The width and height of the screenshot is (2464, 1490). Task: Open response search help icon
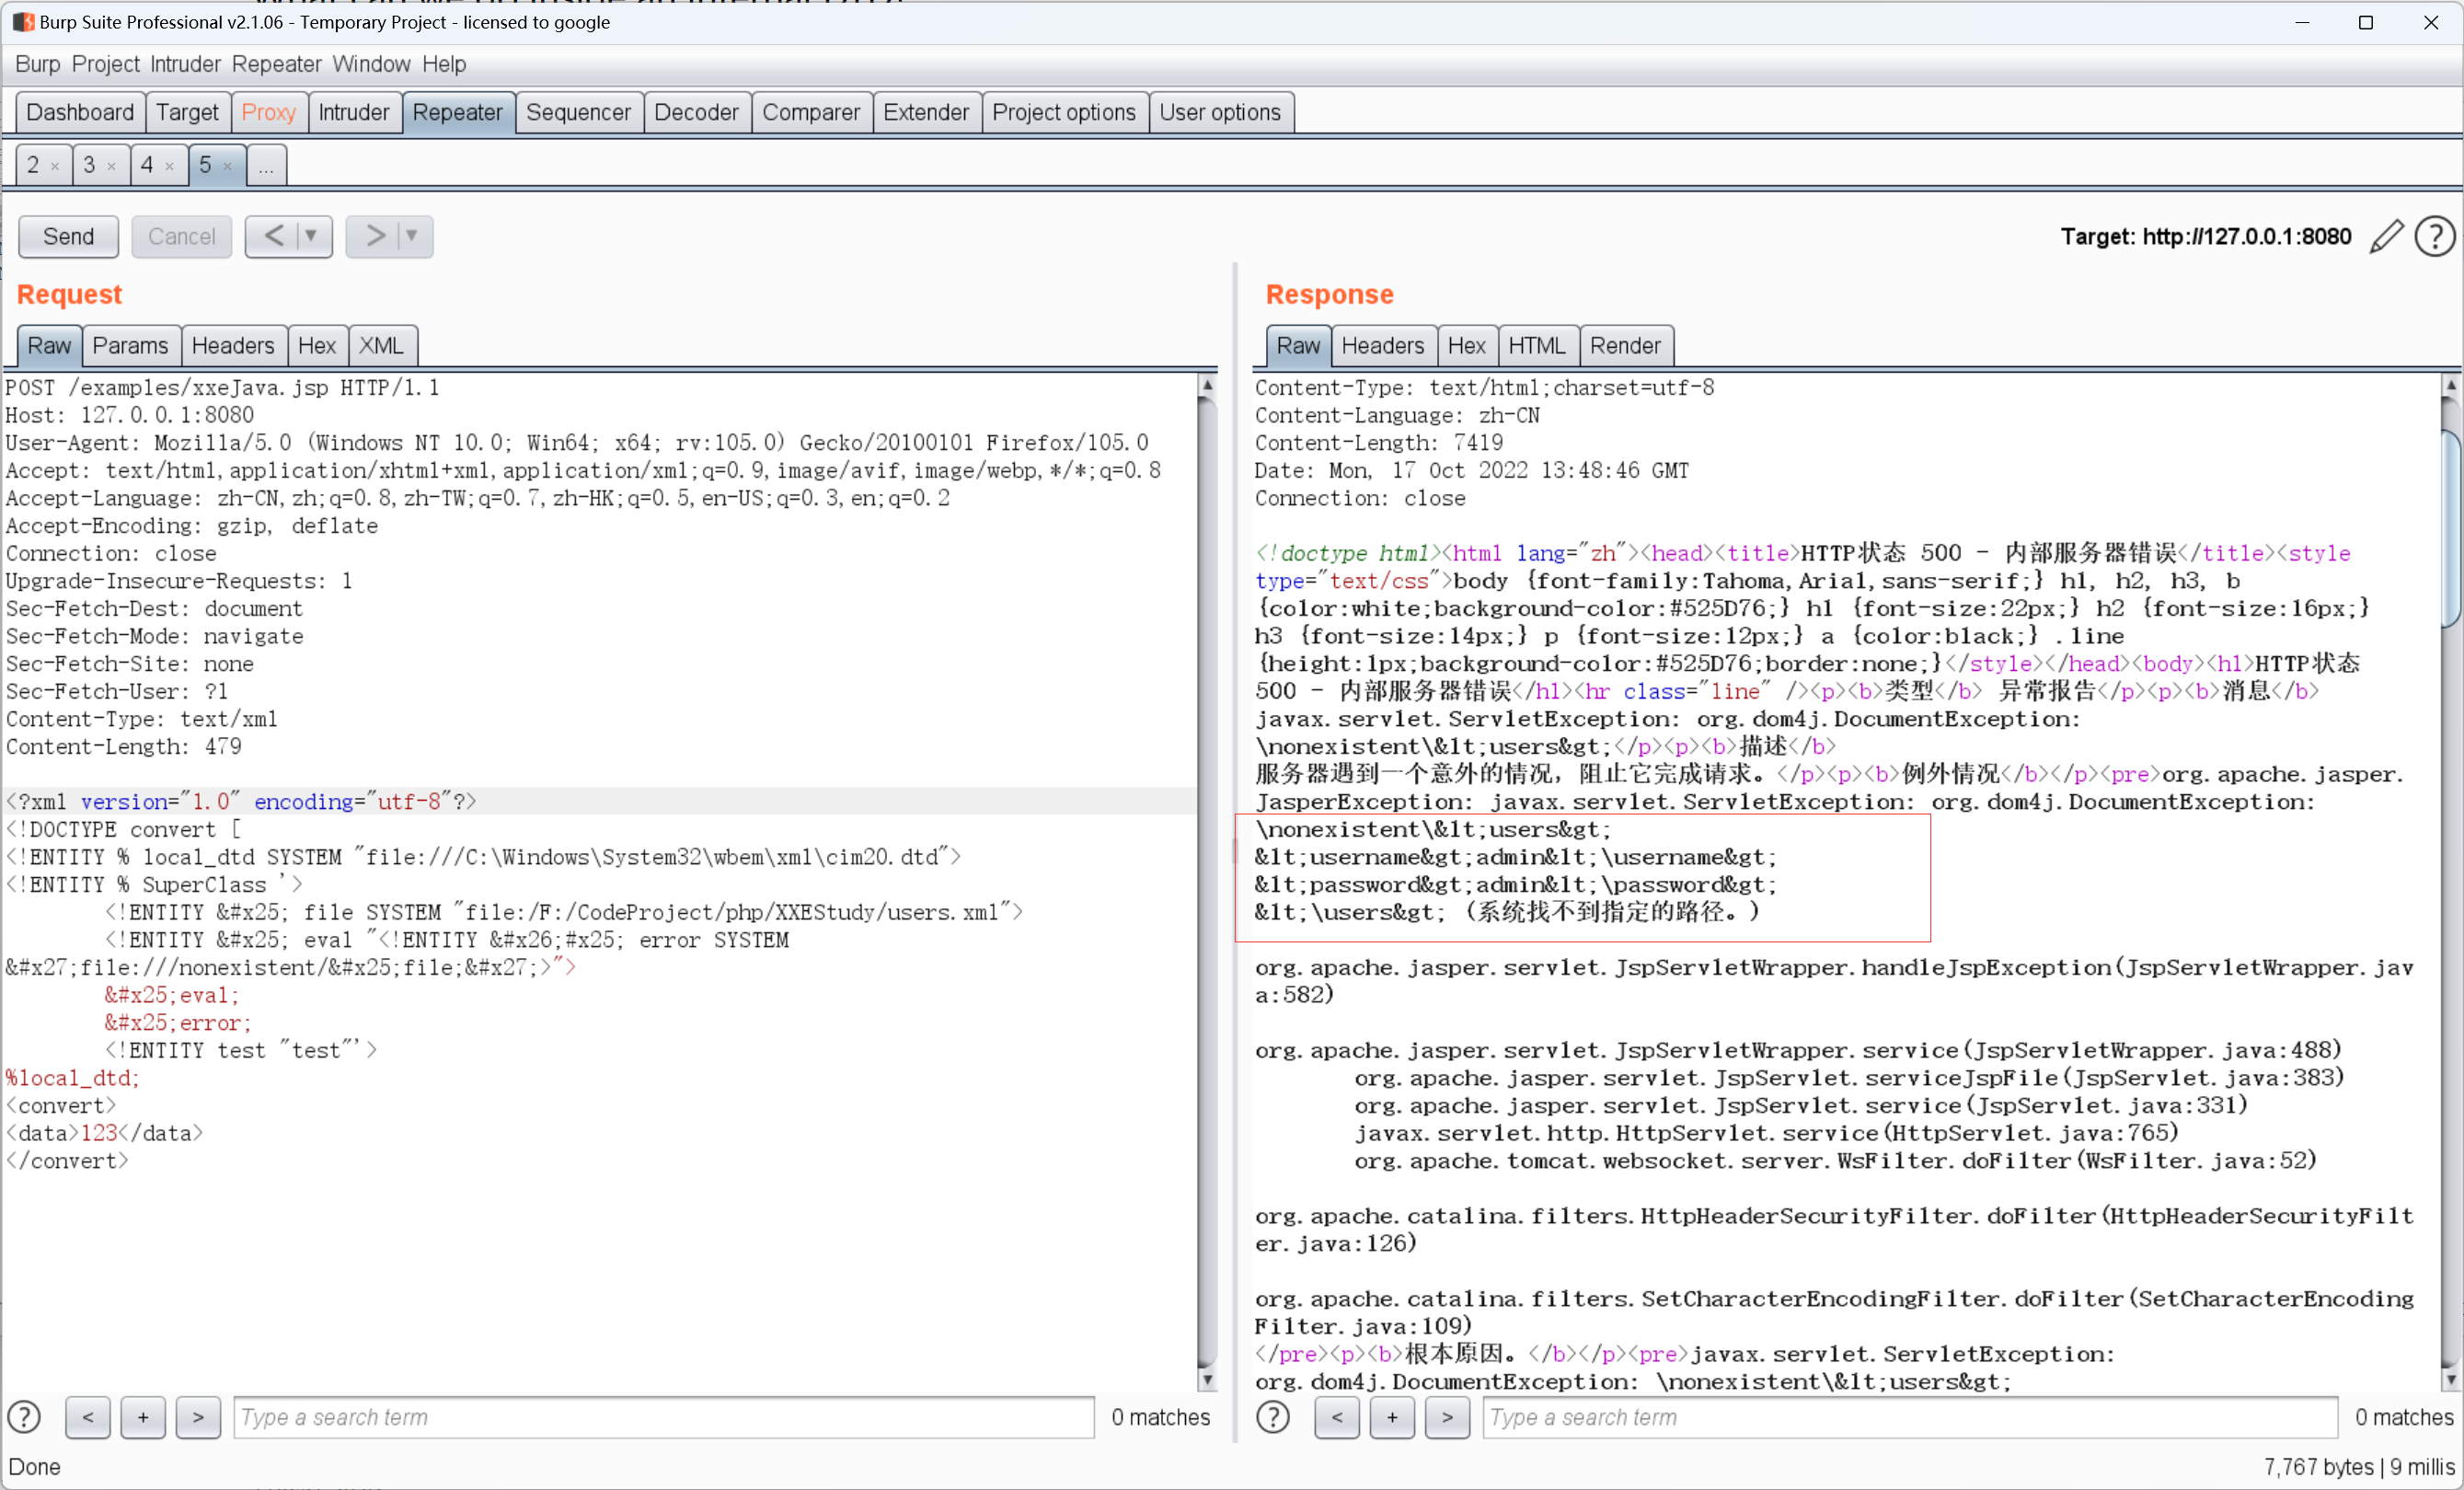click(x=1273, y=1417)
